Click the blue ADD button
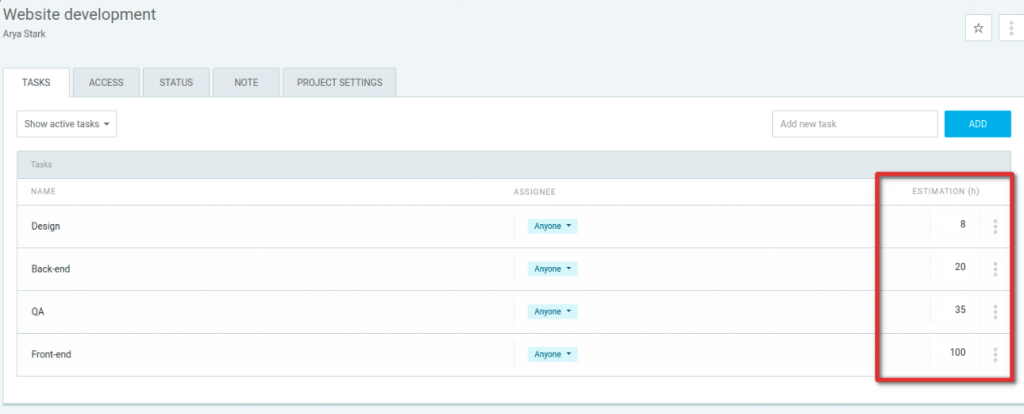This screenshot has width=1024, height=414. 977,124
